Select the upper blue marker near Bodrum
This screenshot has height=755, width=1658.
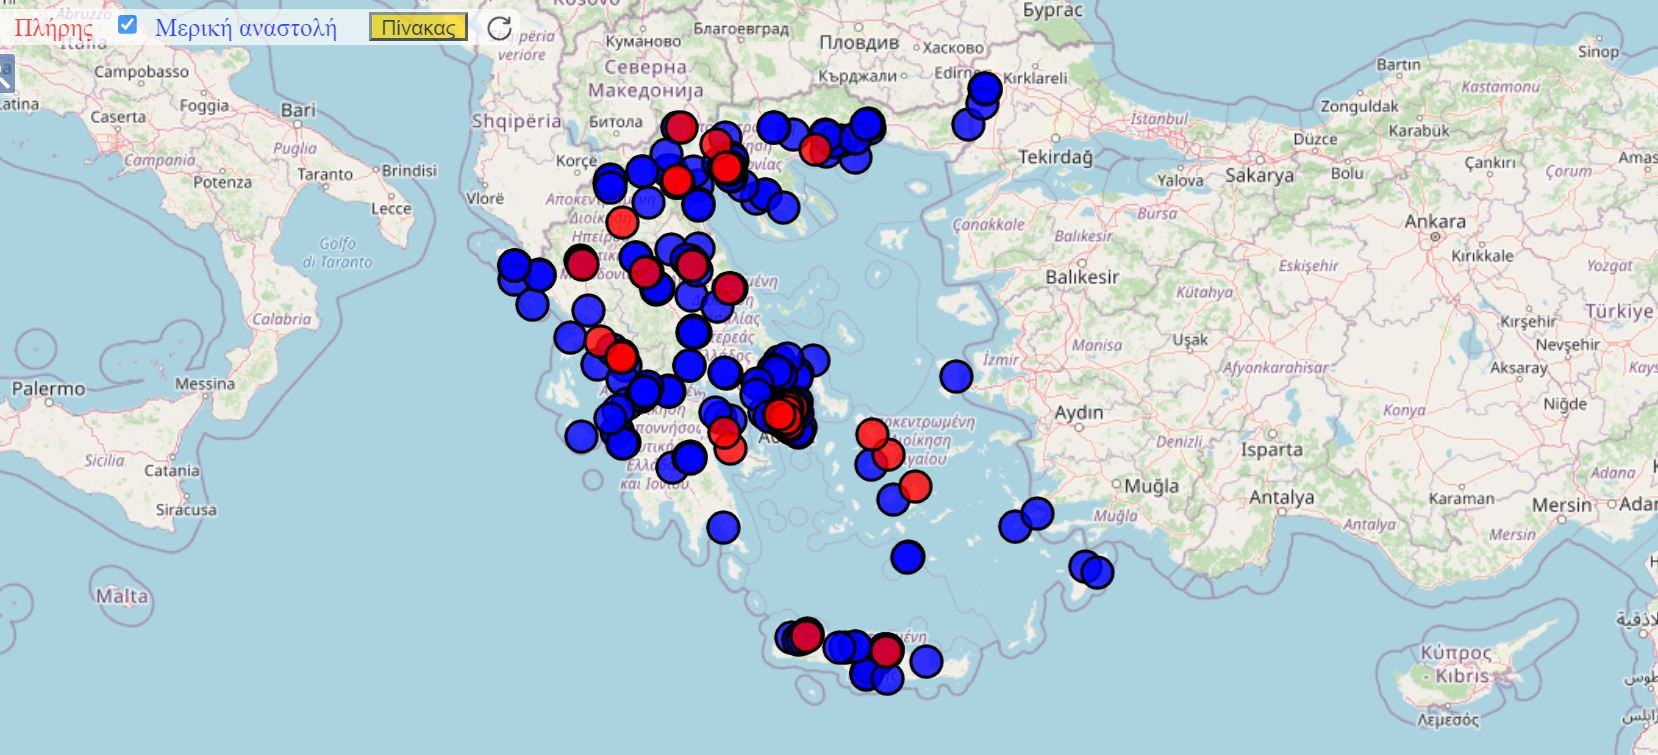(1037, 513)
